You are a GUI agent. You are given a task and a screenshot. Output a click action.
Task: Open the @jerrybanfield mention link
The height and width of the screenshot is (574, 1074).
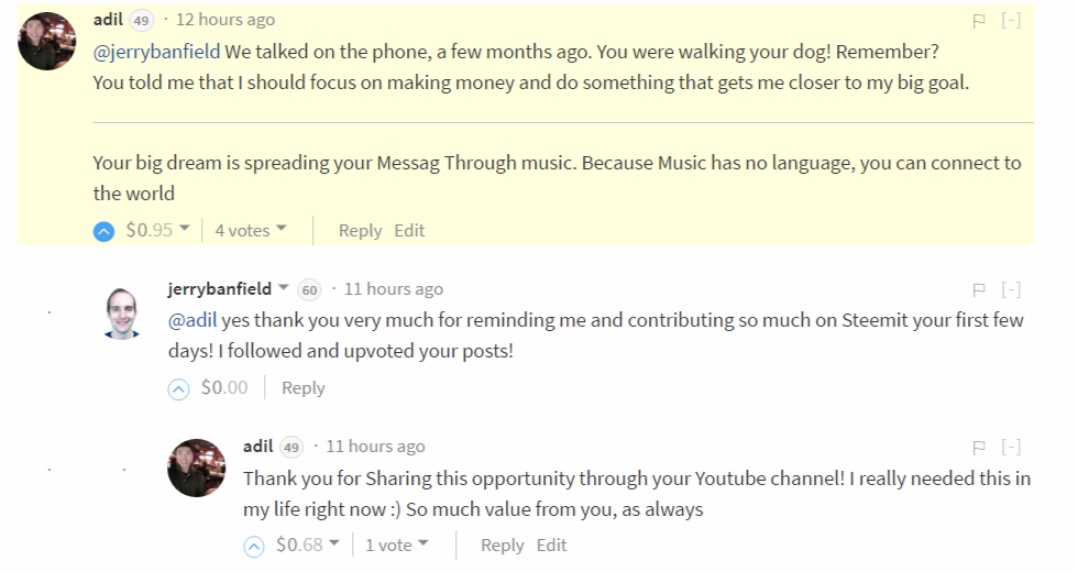coord(156,52)
